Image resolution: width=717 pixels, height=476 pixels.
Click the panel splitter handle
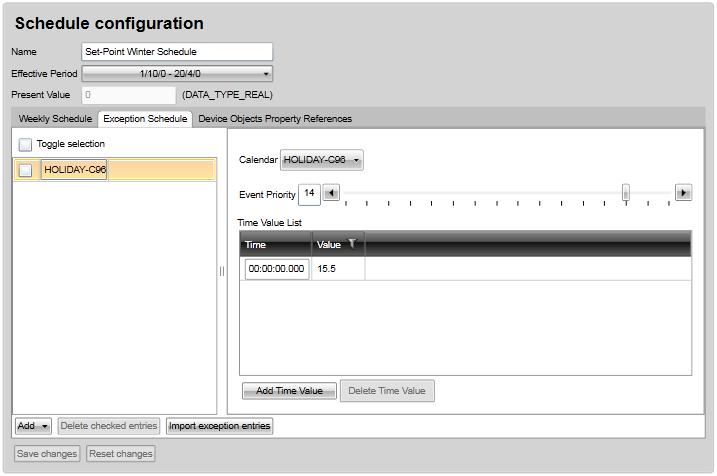(x=222, y=271)
